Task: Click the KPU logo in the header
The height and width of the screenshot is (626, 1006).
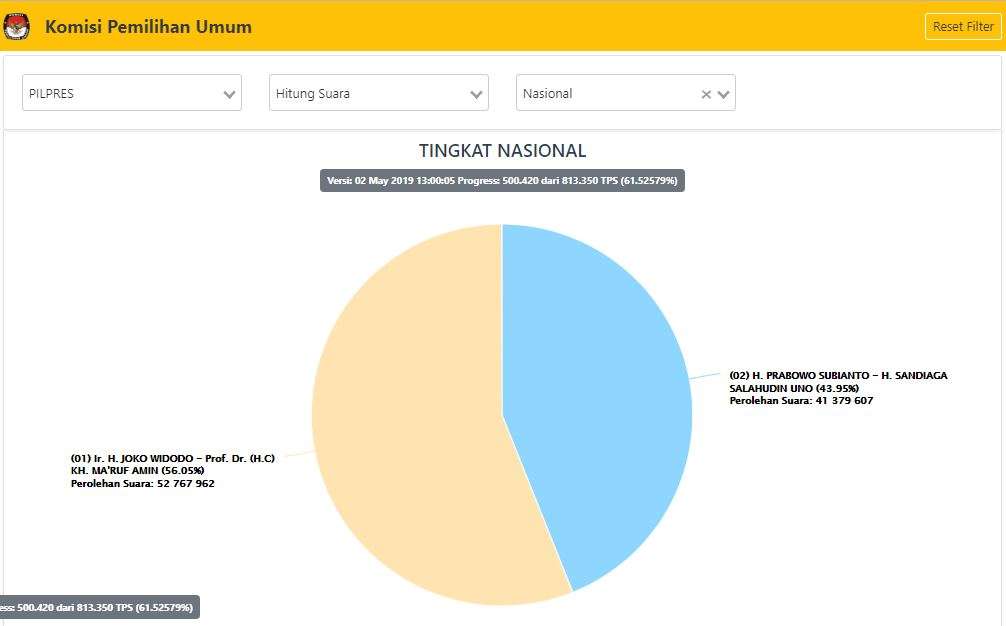Action: point(17,27)
